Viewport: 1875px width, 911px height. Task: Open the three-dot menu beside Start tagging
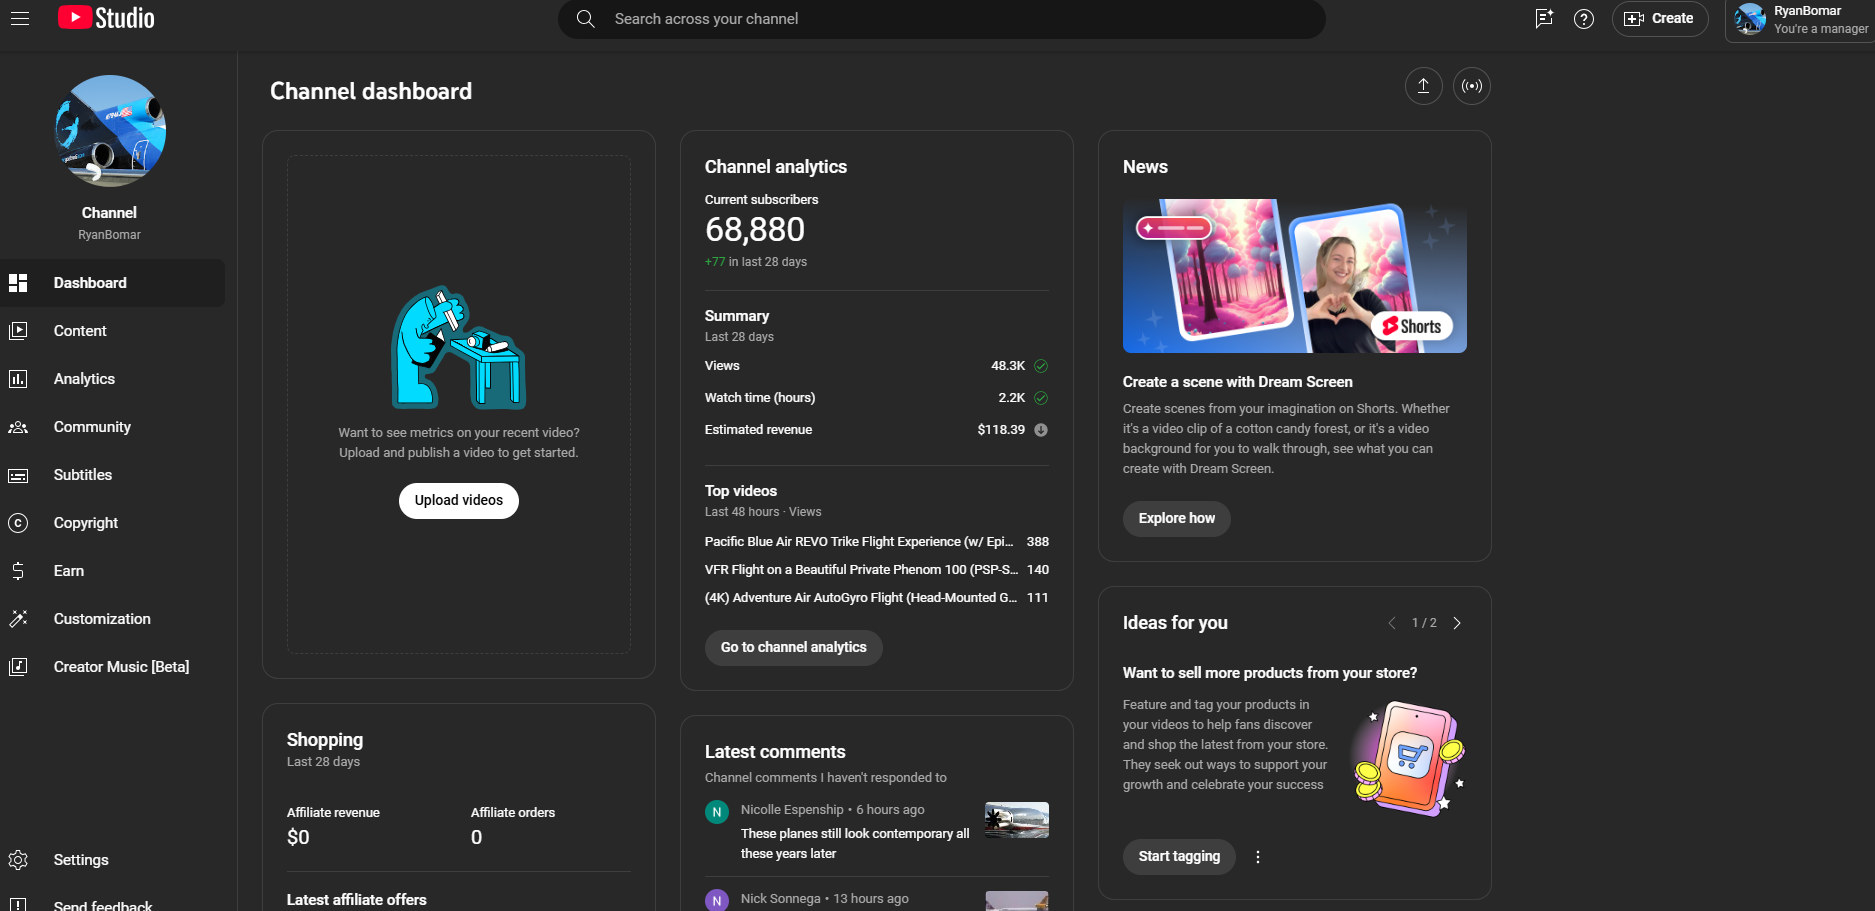(1258, 857)
